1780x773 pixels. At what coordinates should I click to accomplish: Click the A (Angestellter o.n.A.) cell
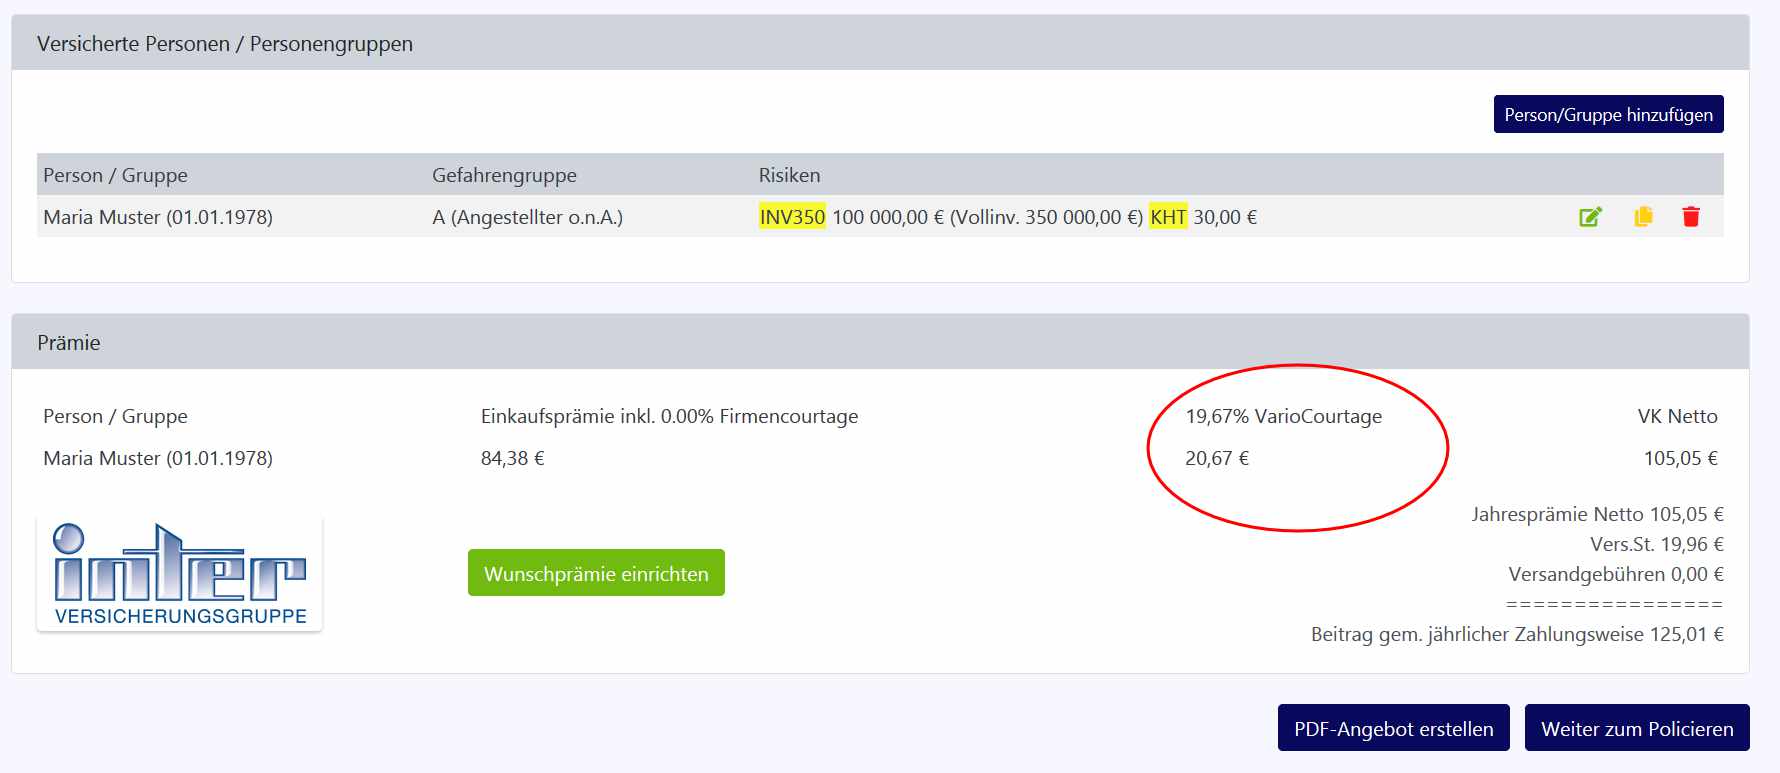pos(527,217)
